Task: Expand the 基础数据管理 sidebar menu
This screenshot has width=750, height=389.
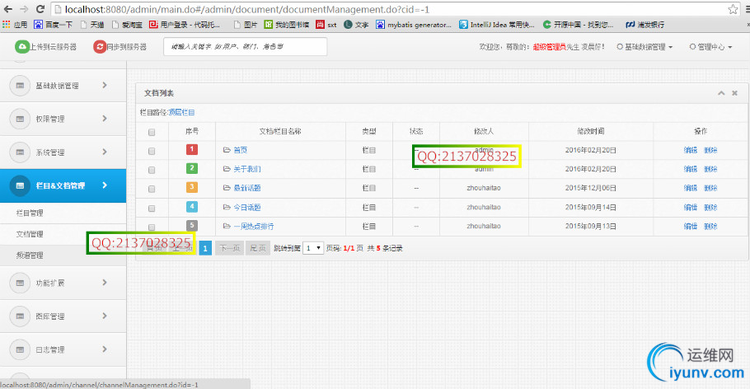Action: click(x=105, y=85)
